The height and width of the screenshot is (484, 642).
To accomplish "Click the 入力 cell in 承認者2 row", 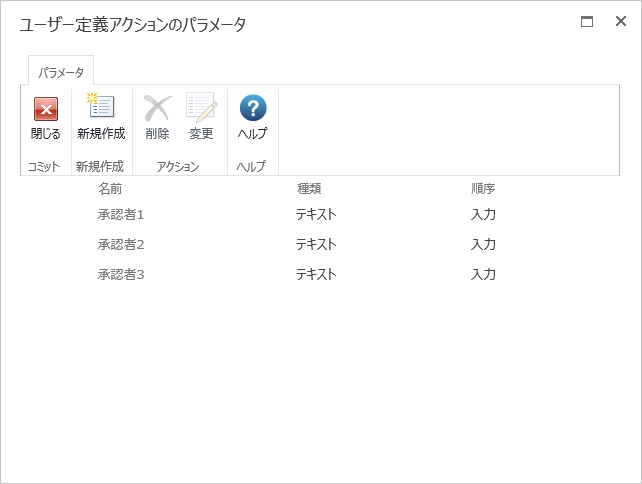I will click(483, 244).
